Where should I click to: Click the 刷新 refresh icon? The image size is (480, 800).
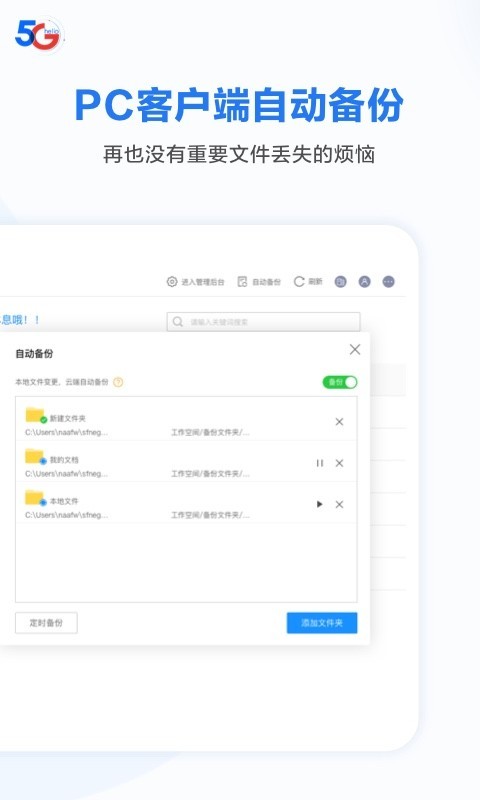[x=299, y=282]
